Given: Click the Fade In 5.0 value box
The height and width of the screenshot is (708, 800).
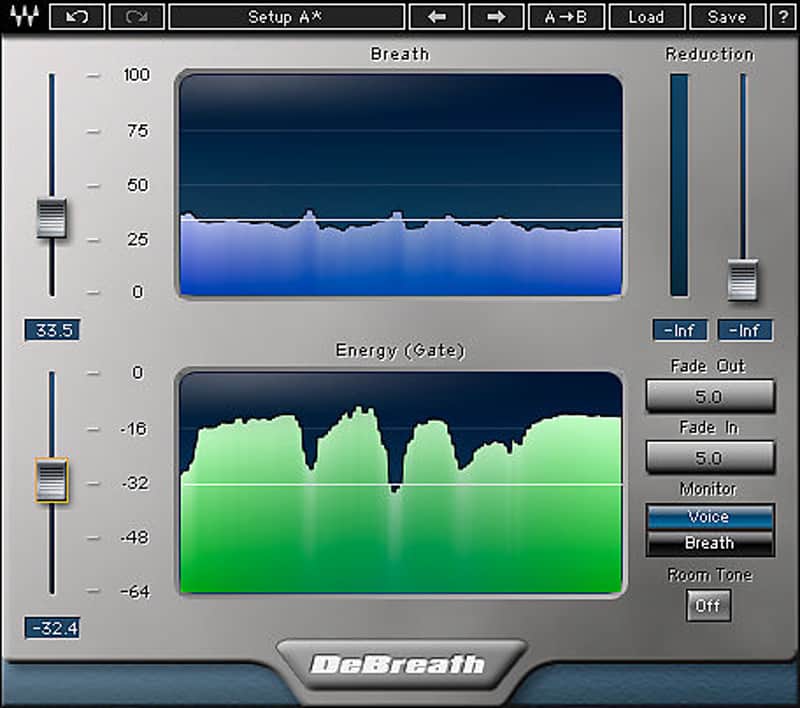Looking at the screenshot, I should pyautogui.click(x=710, y=457).
